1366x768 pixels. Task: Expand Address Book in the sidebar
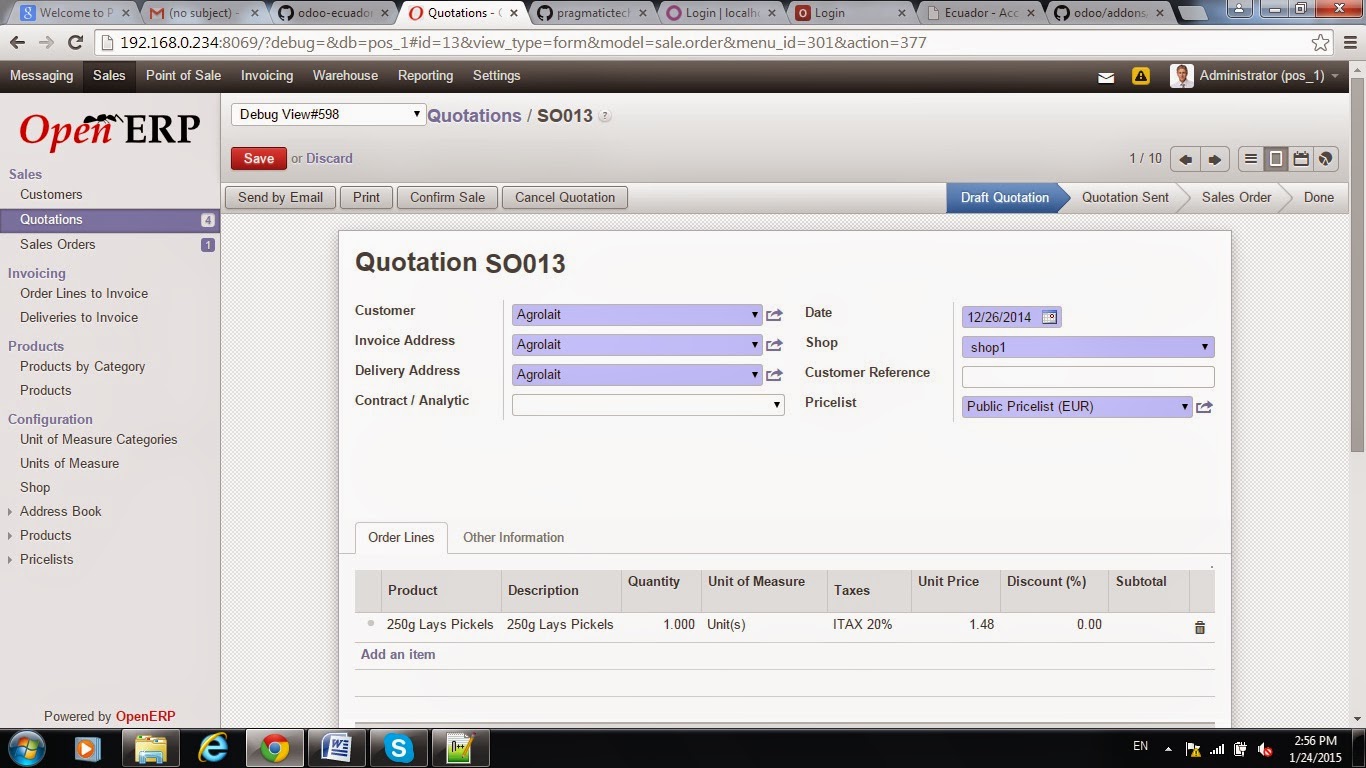[60, 511]
